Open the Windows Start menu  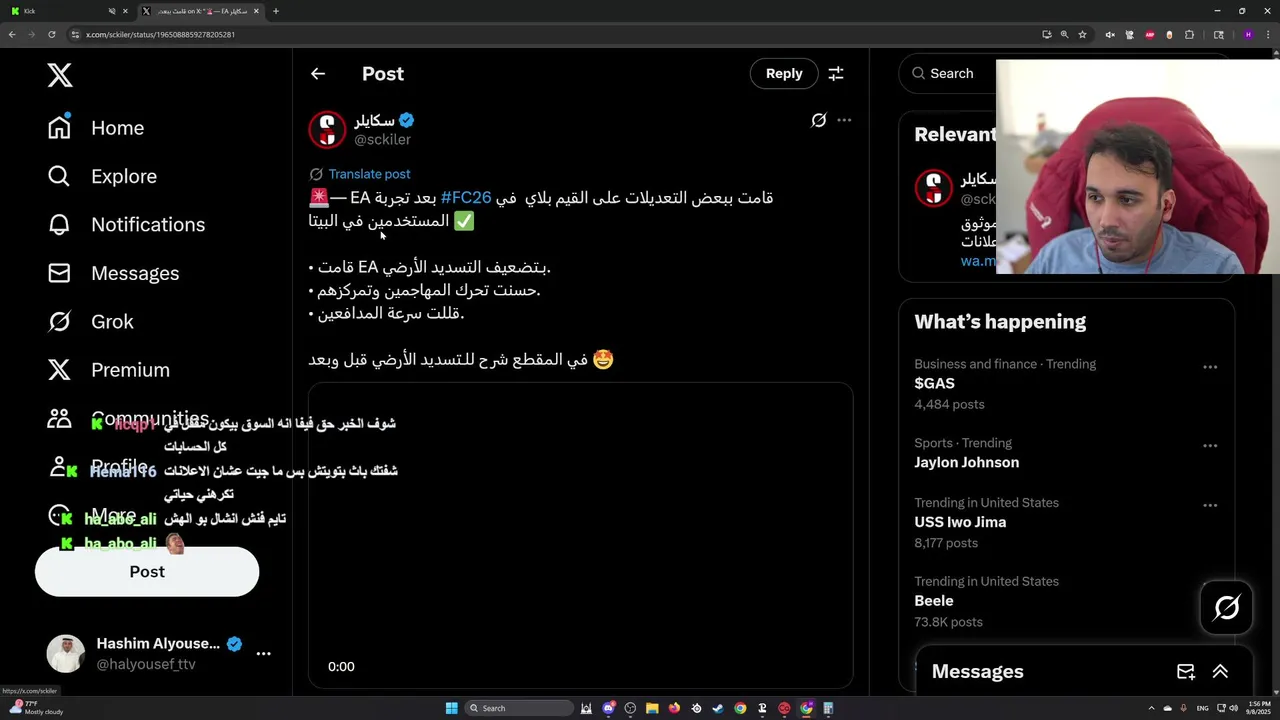click(x=451, y=708)
